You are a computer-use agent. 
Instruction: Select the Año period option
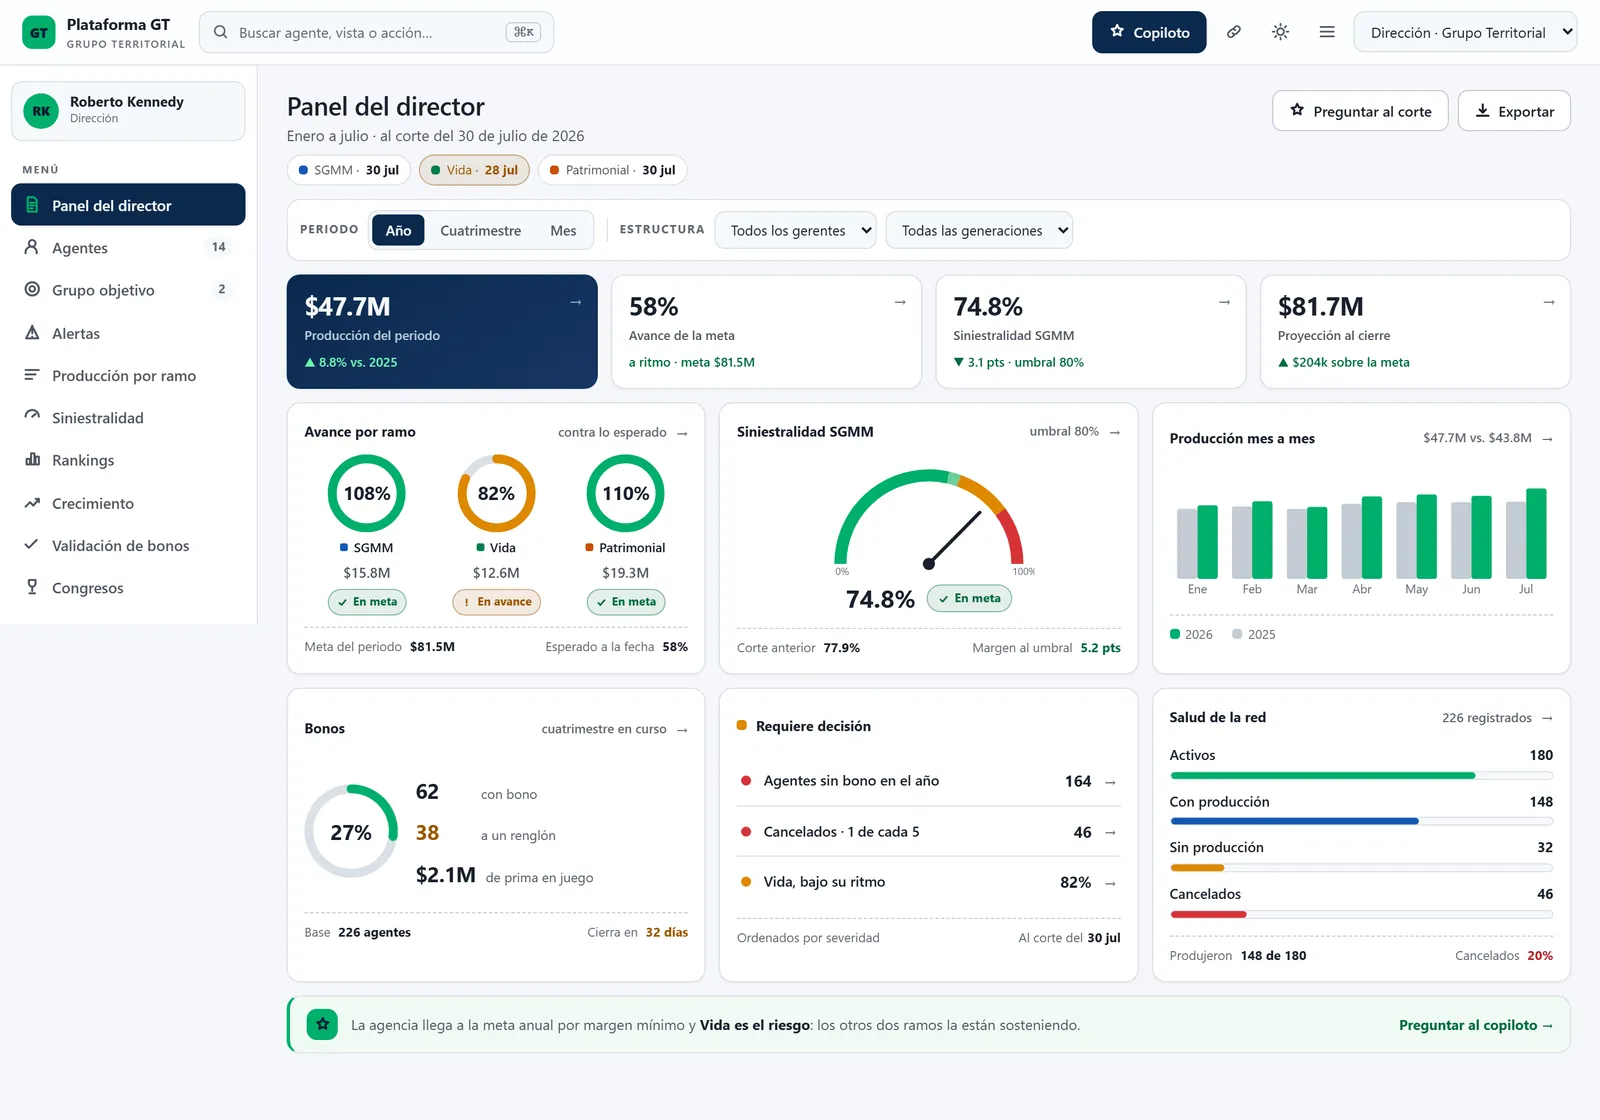pos(398,230)
